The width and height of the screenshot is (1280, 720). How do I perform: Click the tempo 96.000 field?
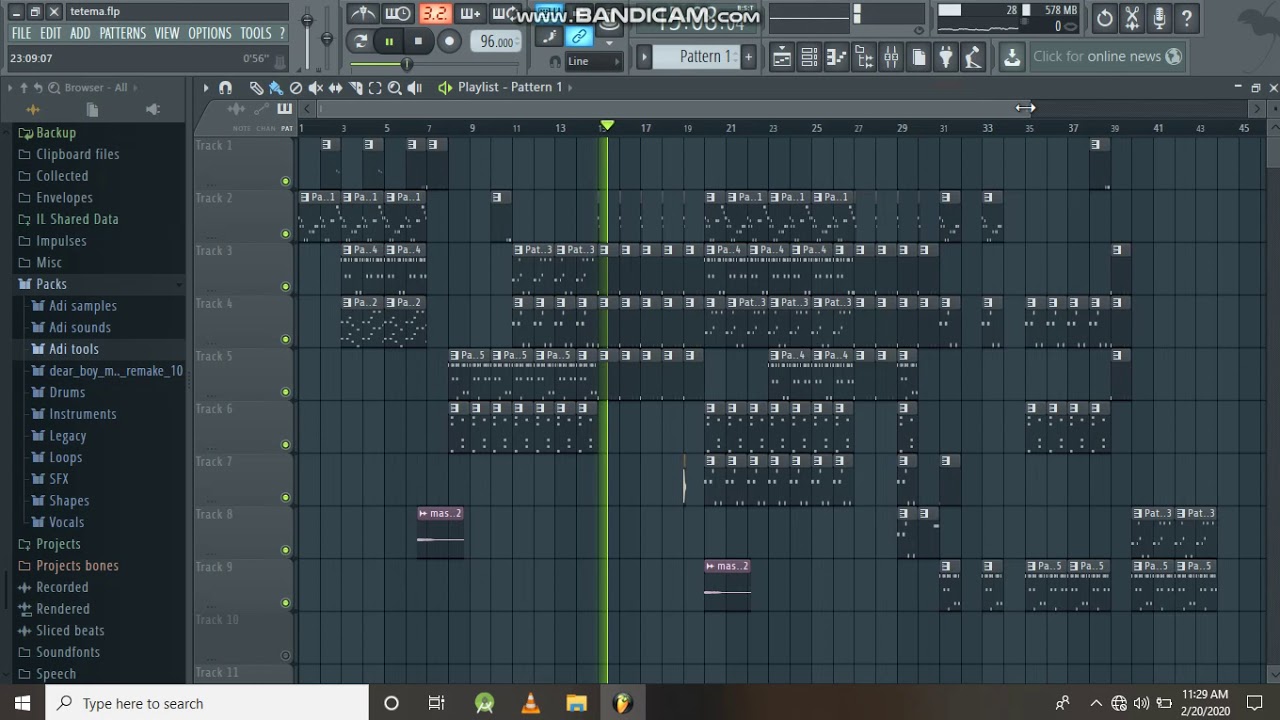496,41
